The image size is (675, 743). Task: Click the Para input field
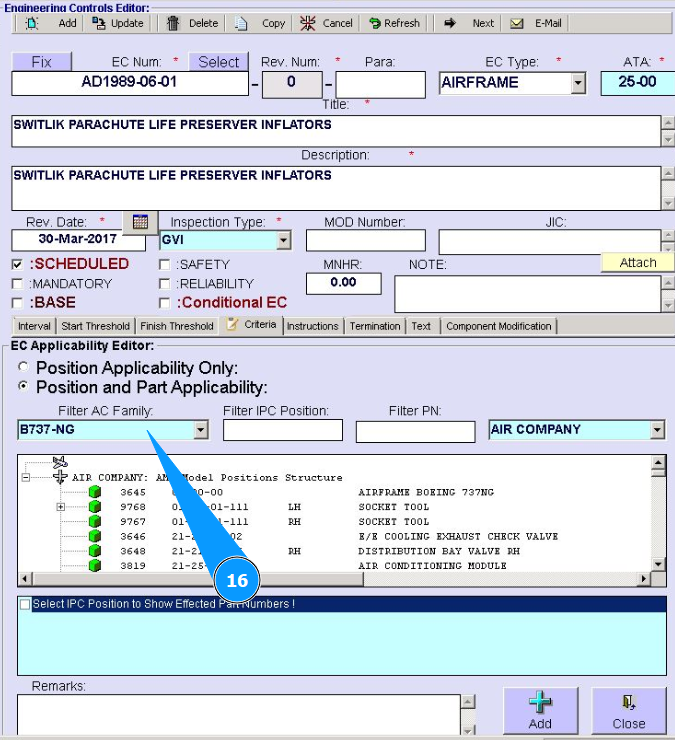click(380, 85)
